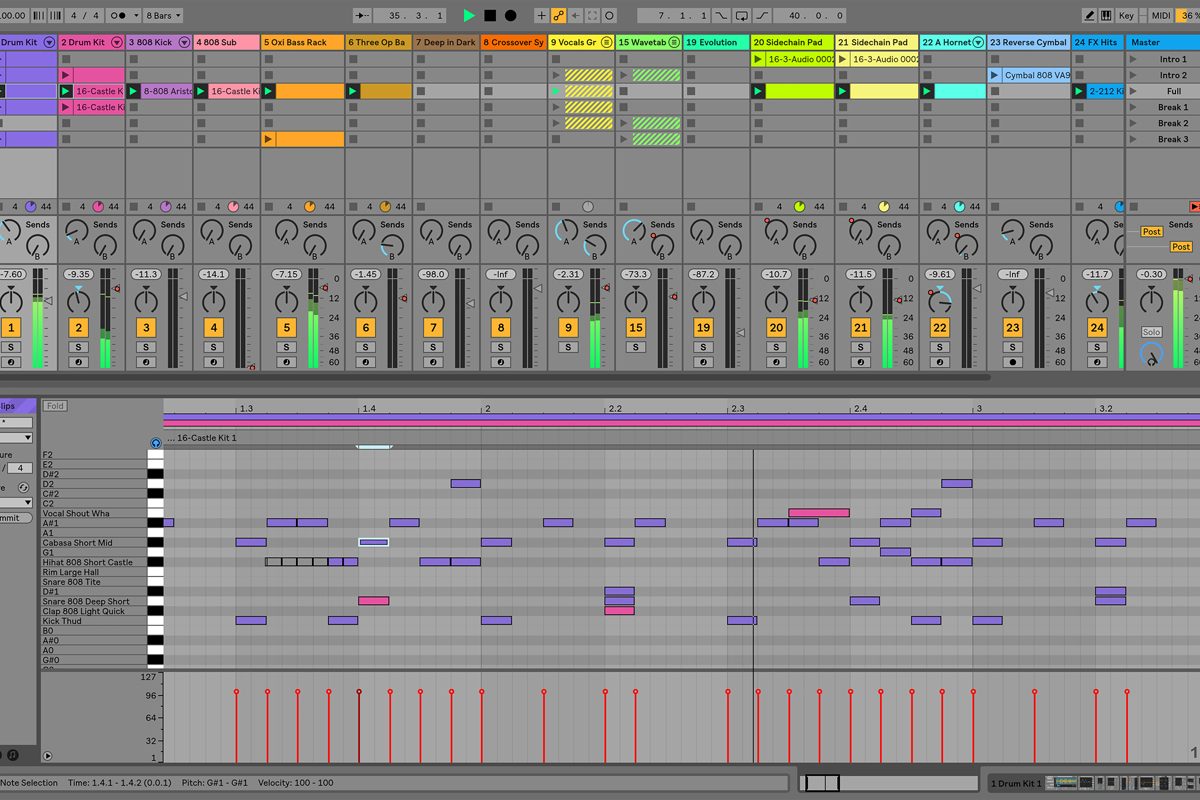Unfold the 9 Vocals Gr group track
Image resolution: width=1200 pixels, height=800 pixels.
606,42
